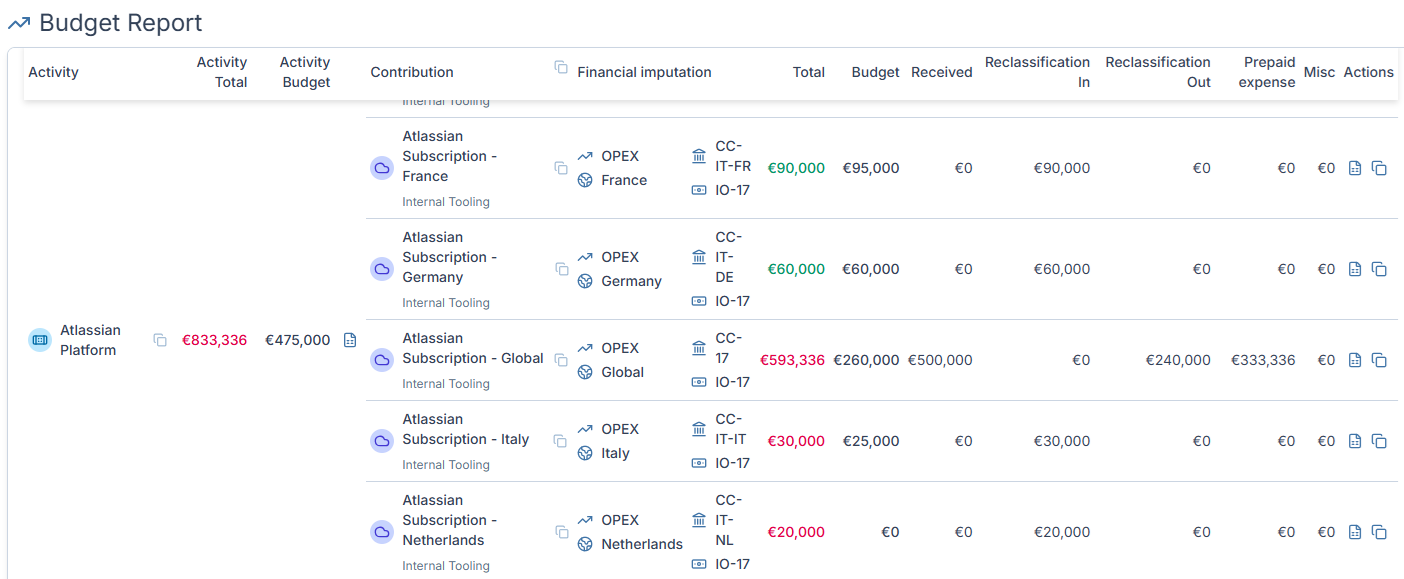Click the CC-IT-FR cost center label

point(733,156)
